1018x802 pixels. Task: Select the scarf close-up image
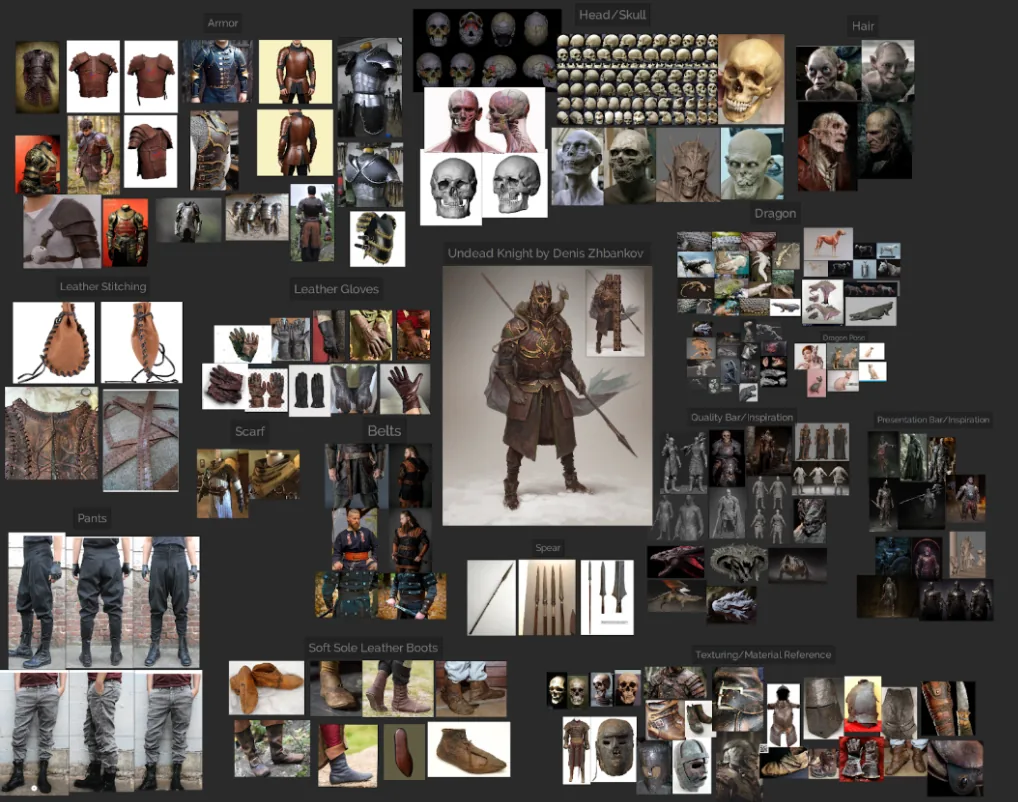click(275, 475)
